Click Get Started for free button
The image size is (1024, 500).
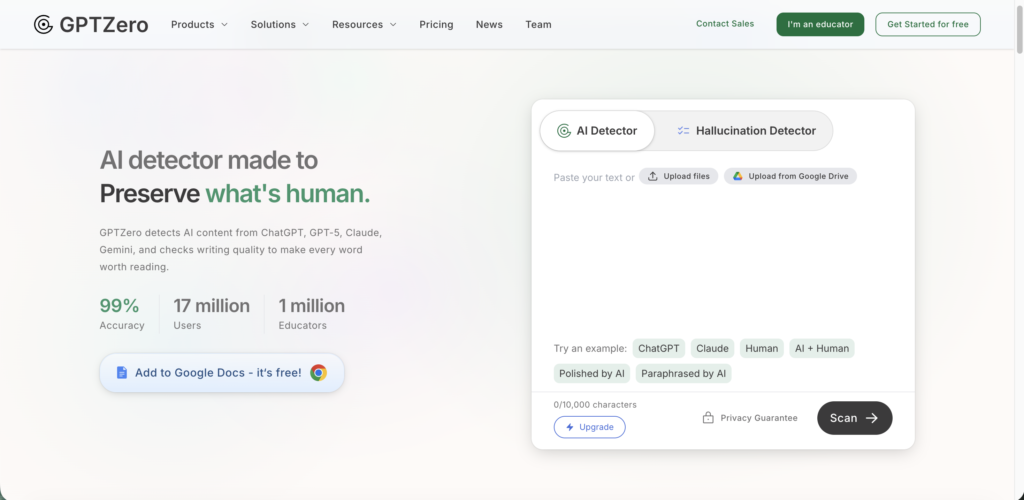point(927,24)
